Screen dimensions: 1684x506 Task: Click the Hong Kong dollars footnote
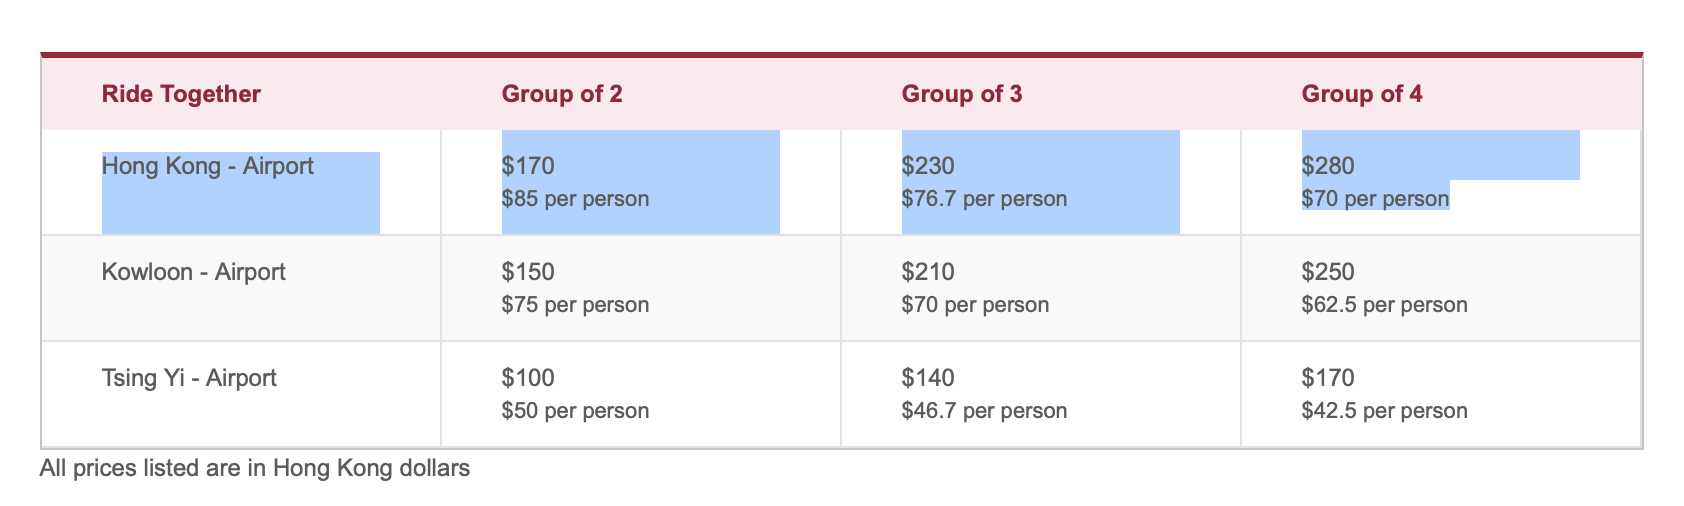pos(255,468)
